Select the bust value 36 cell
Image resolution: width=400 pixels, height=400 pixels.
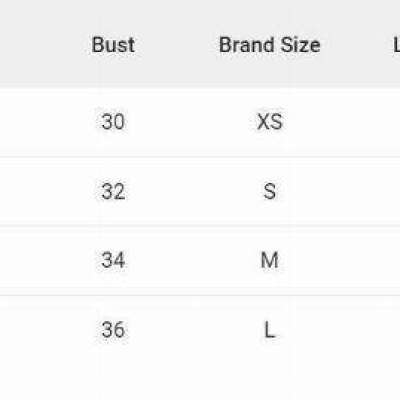point(113,330)
